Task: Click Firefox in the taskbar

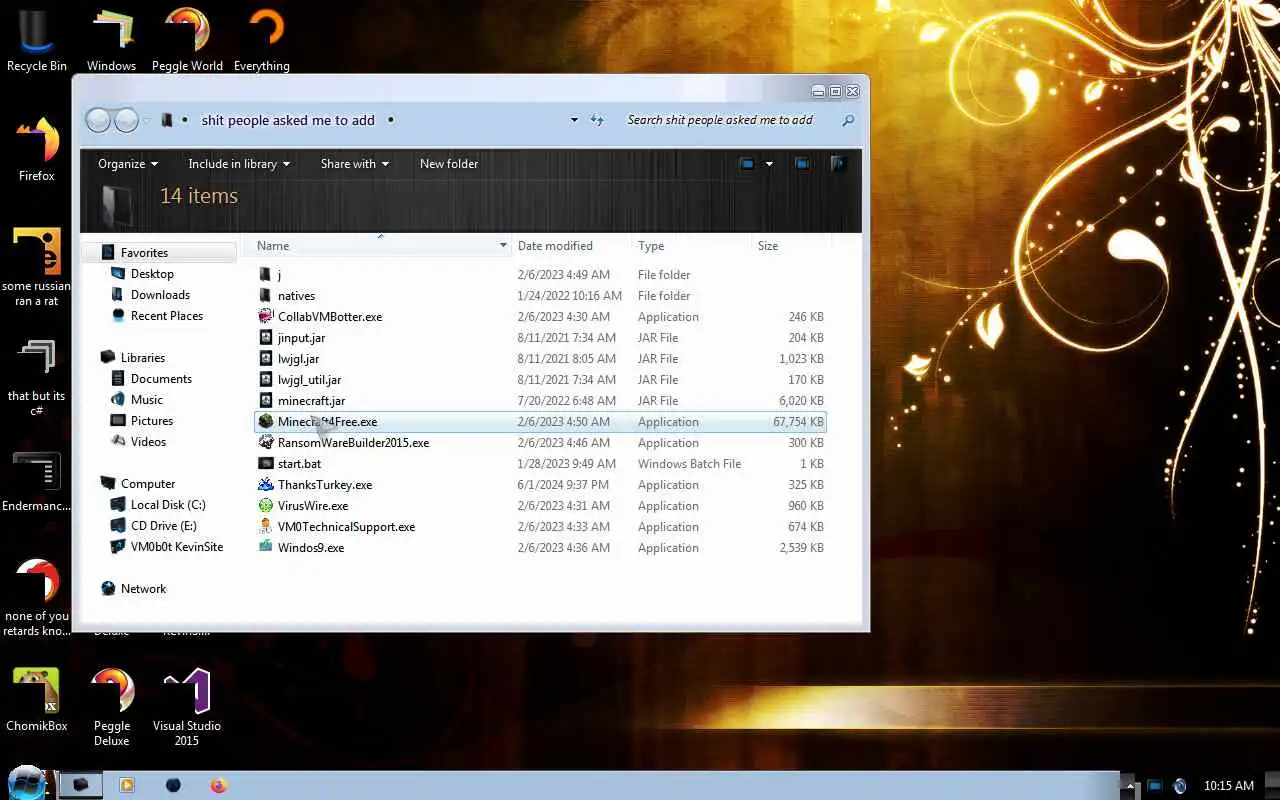Action: click(219, 785)
